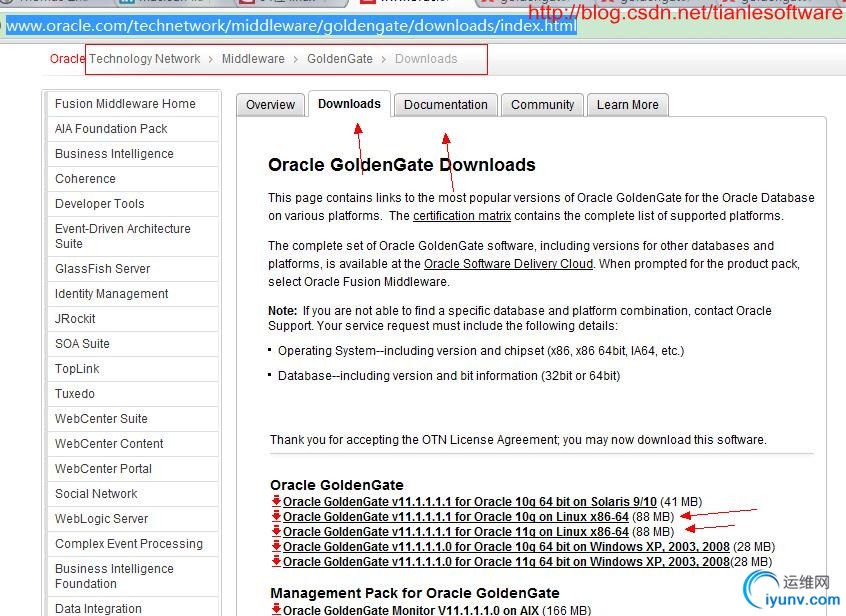Select WebLogic Server in the sidebar

pyautogui.click(x=133, y=519)
